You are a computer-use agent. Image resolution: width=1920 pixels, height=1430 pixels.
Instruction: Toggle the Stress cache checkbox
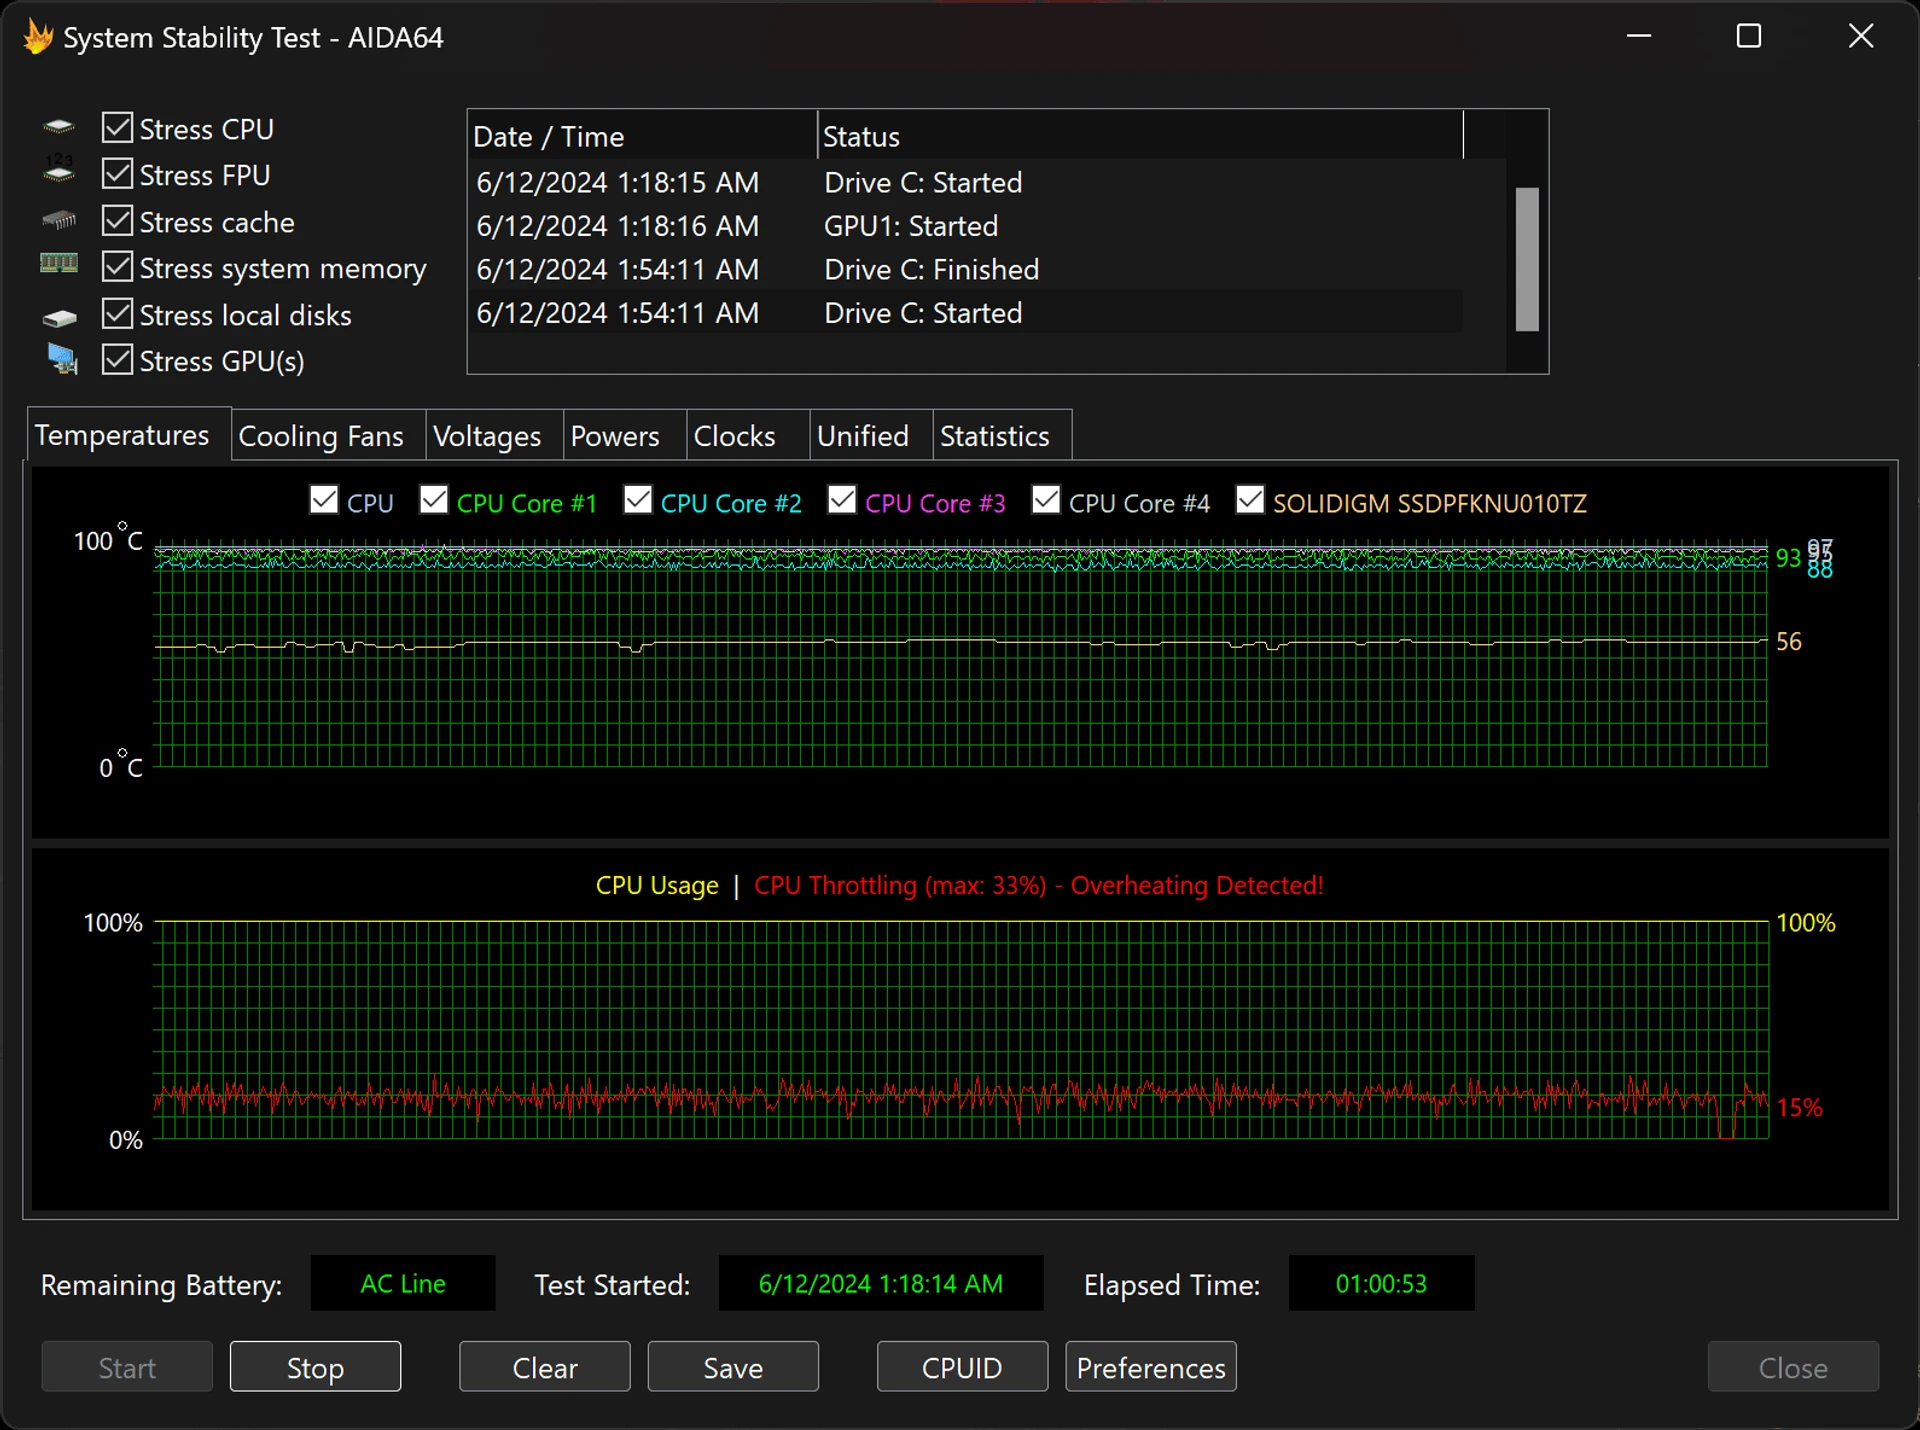pyautogui.click(x=118, y=220)
